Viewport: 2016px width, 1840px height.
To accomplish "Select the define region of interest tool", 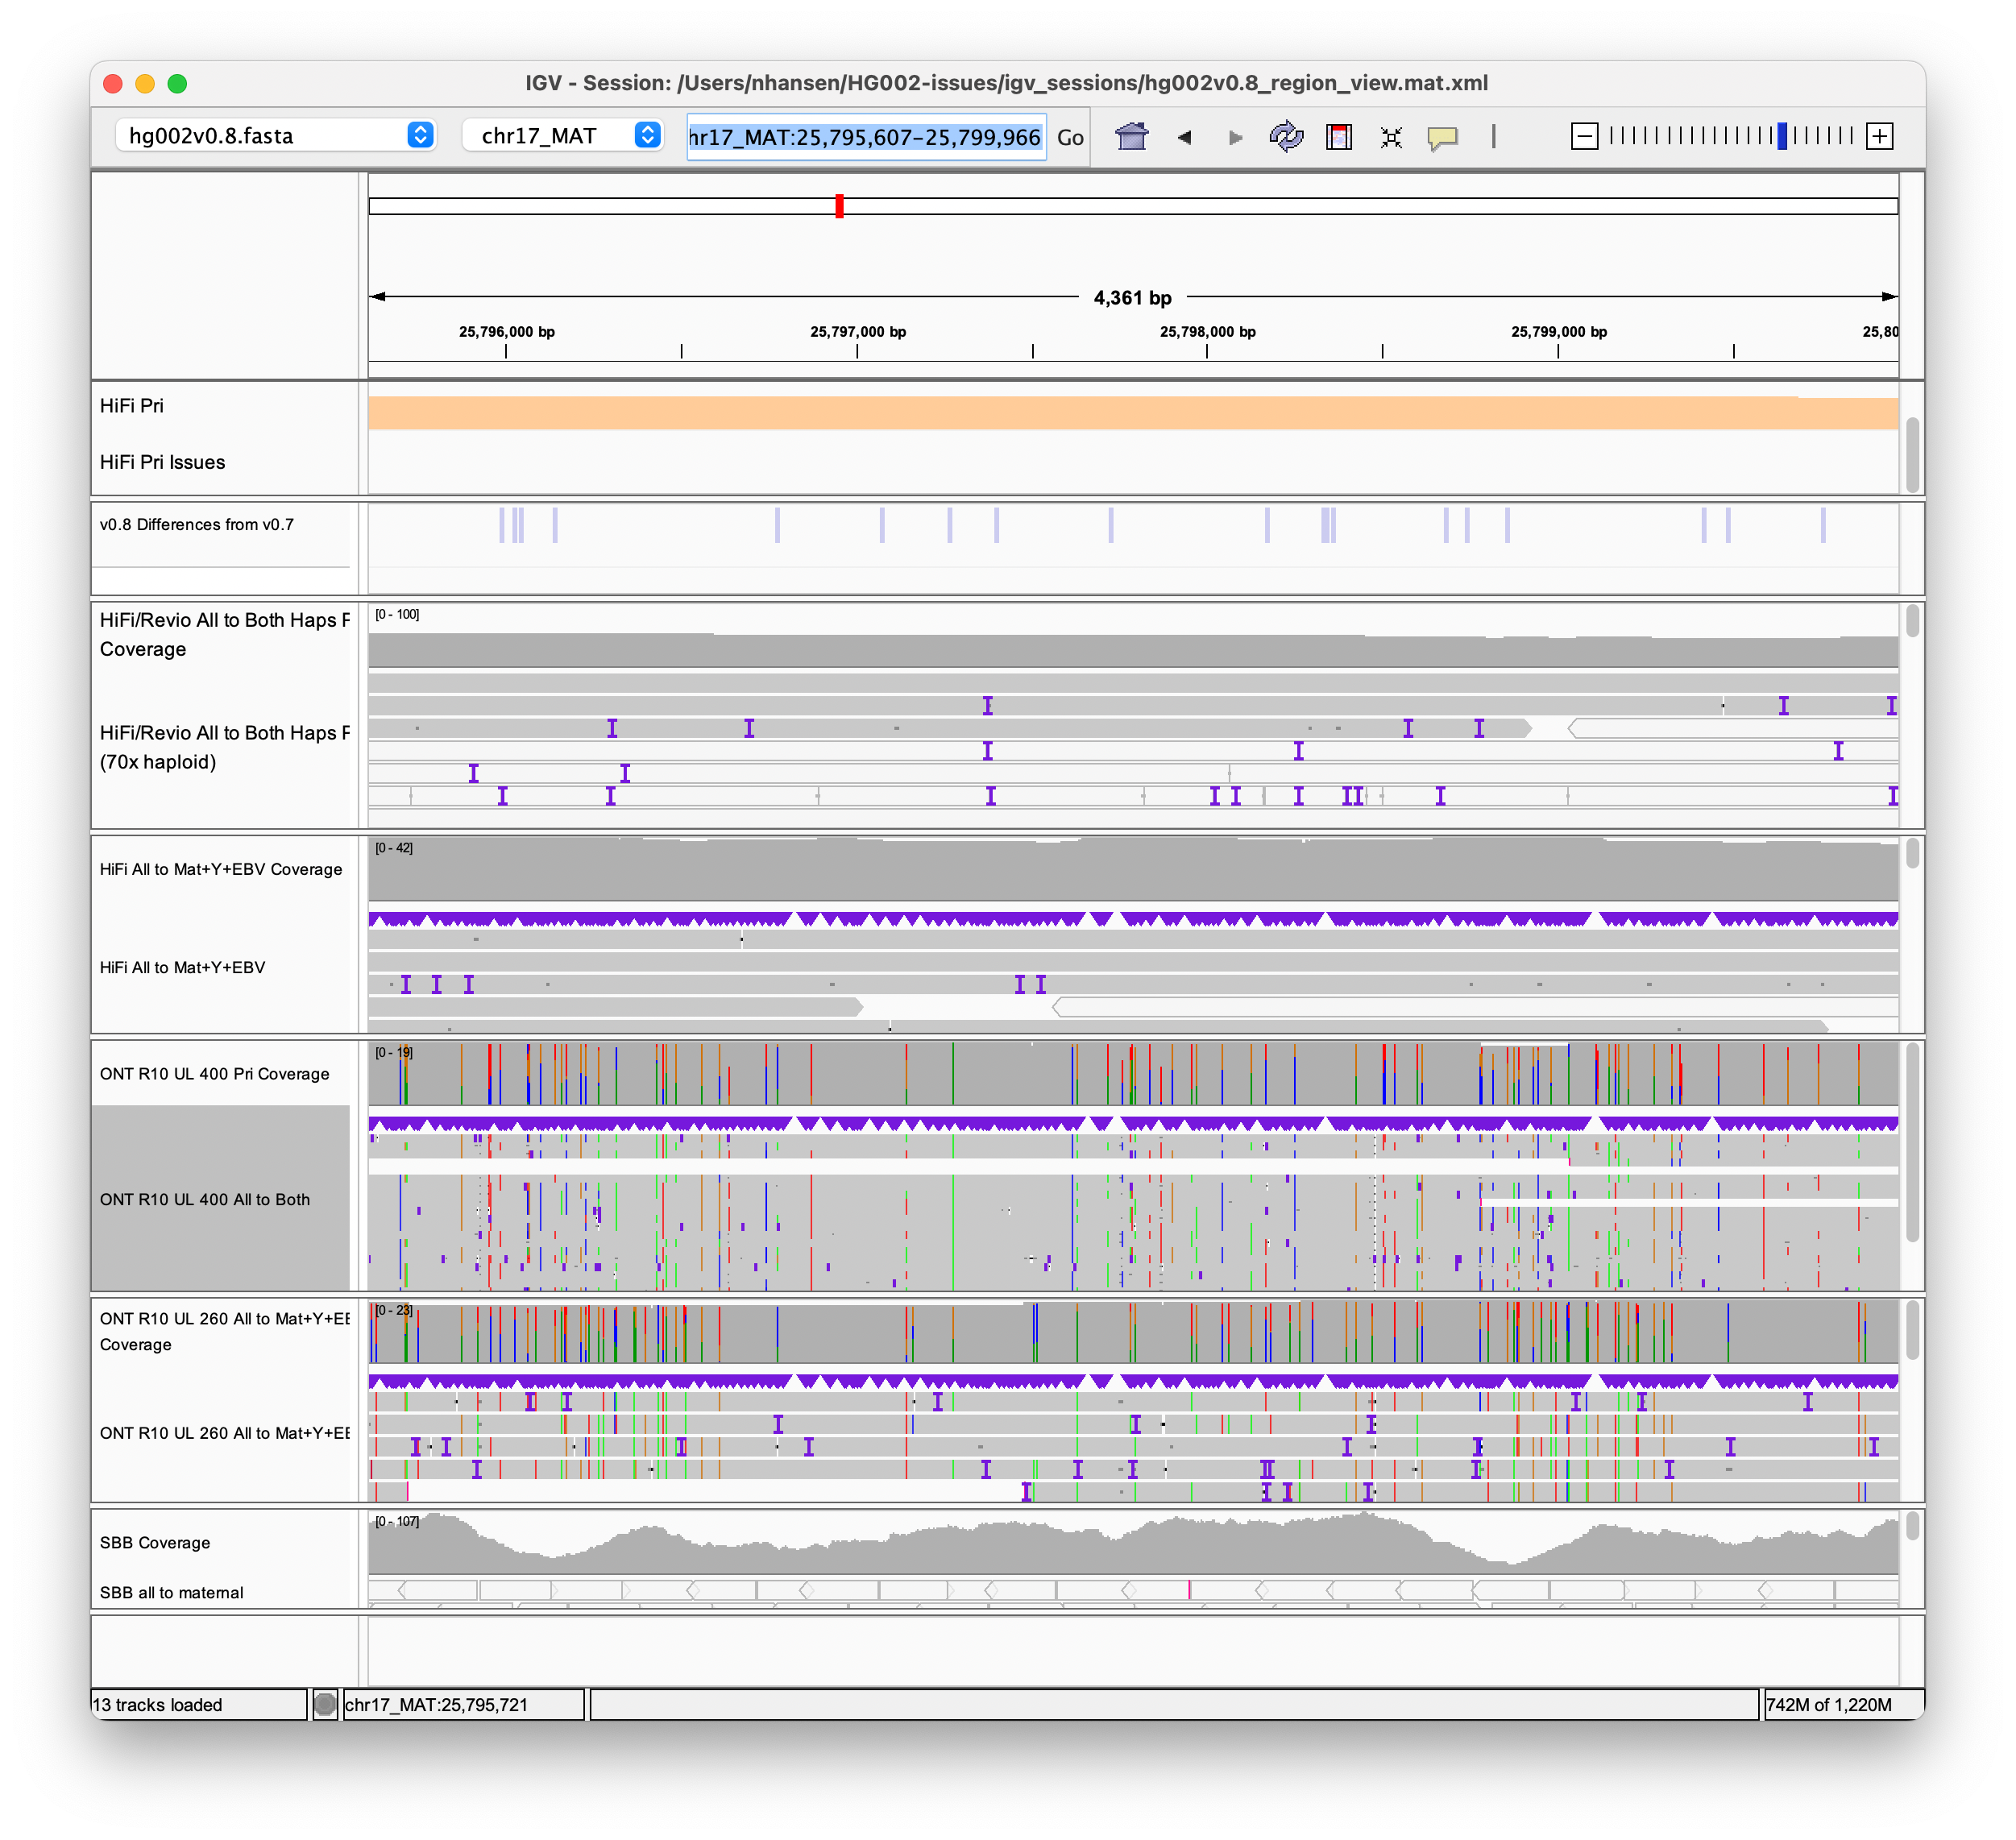I will [x=1339, y=137].
